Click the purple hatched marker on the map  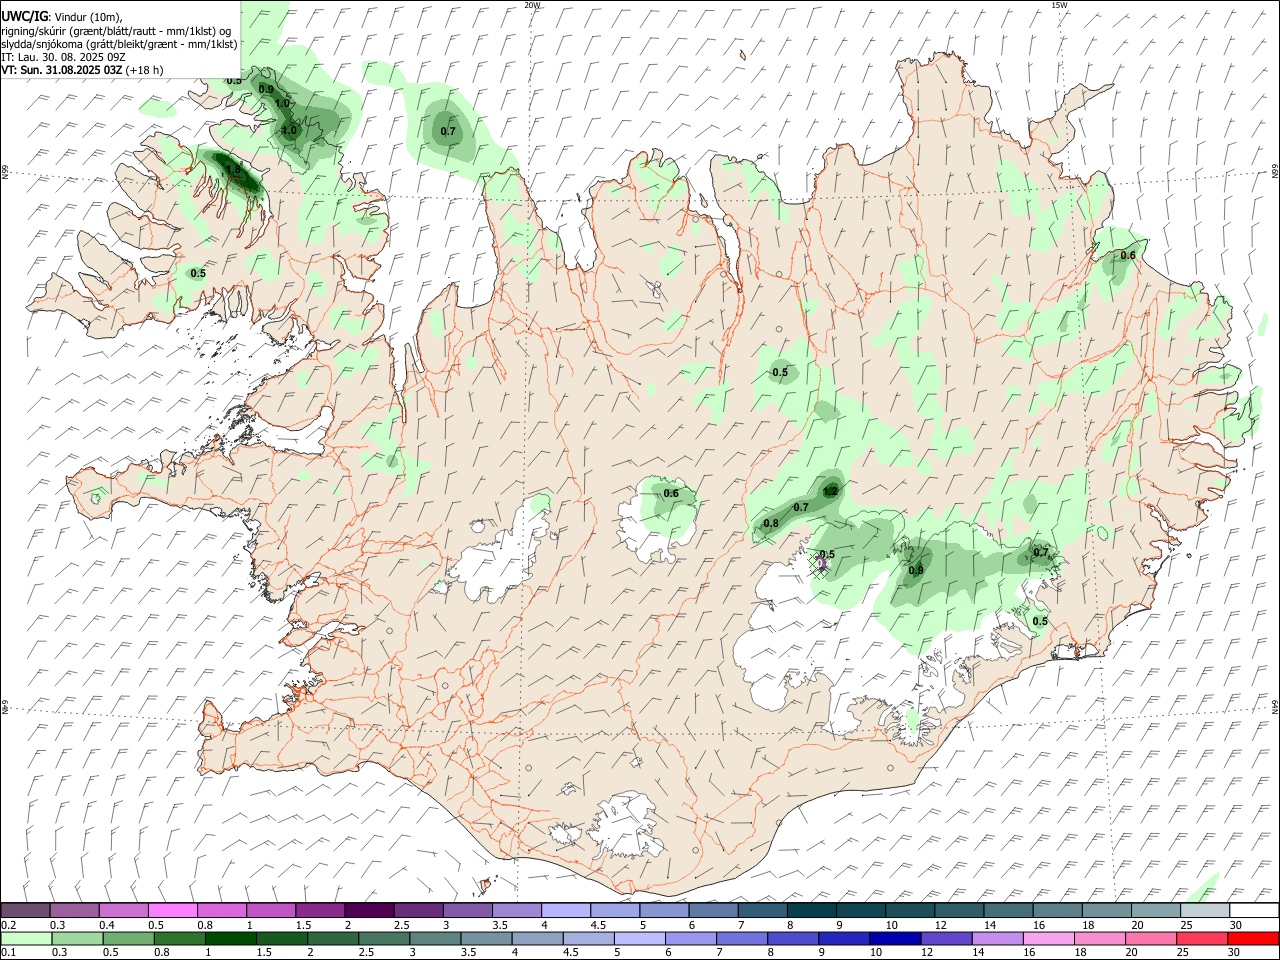[821, 567]
